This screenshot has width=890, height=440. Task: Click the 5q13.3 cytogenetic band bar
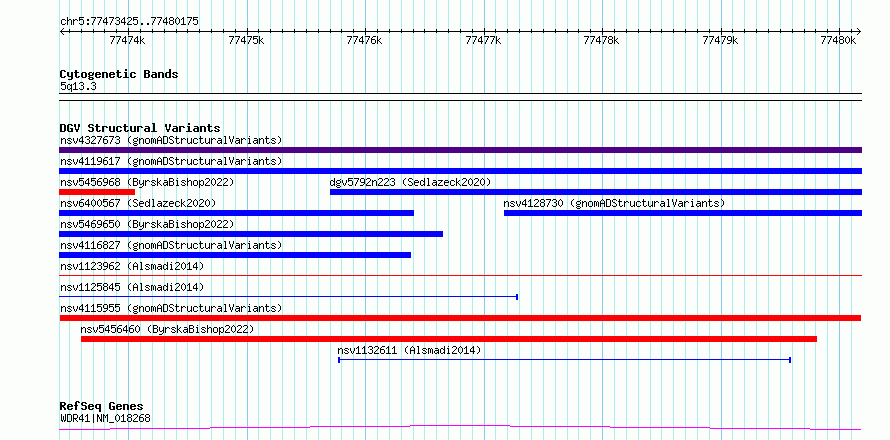coord(460,97)
